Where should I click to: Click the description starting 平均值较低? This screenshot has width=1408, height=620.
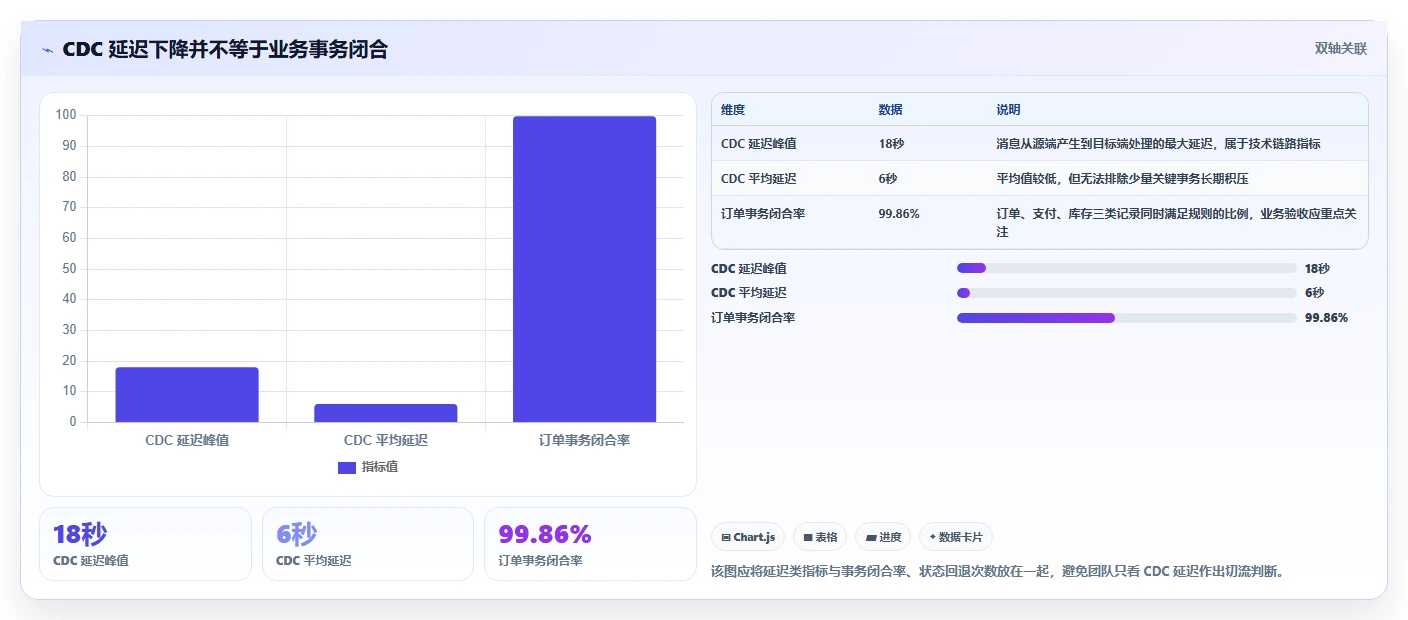pyautogui.click(x=1122, y=179)
